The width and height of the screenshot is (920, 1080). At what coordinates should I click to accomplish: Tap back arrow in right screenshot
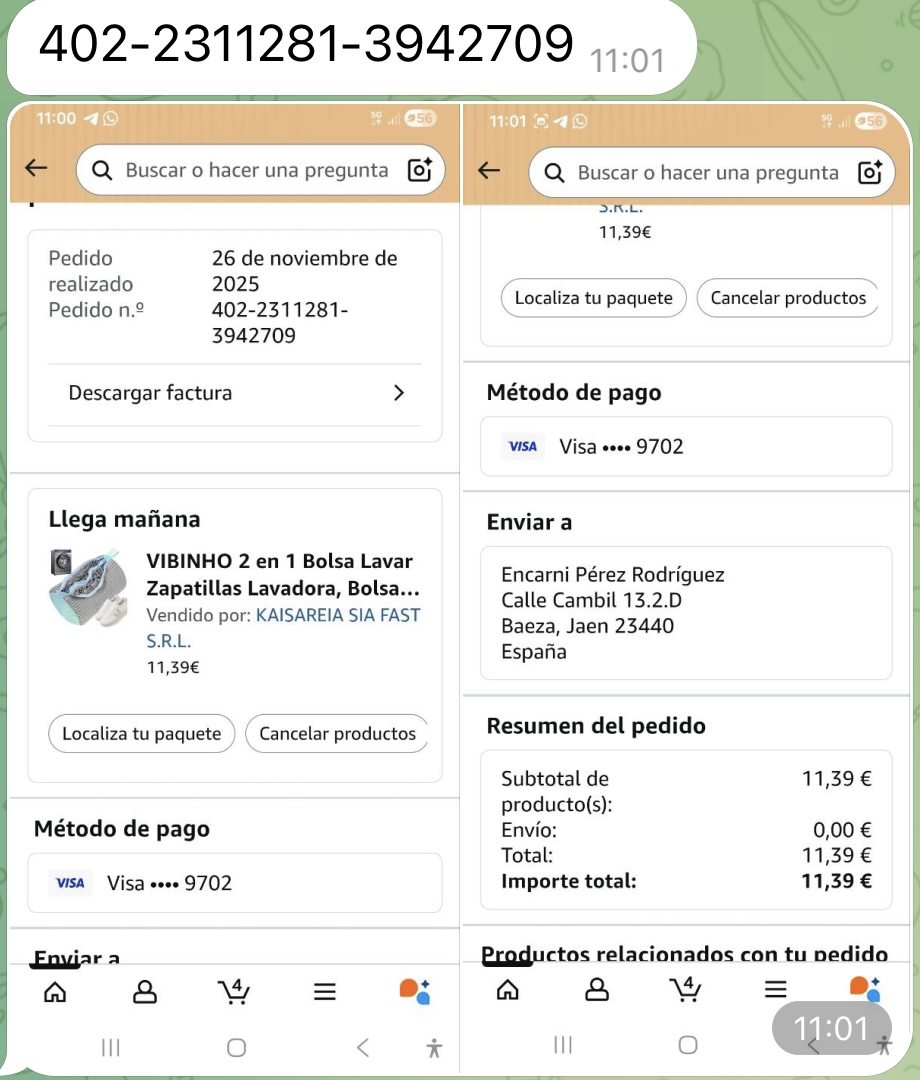488,170
